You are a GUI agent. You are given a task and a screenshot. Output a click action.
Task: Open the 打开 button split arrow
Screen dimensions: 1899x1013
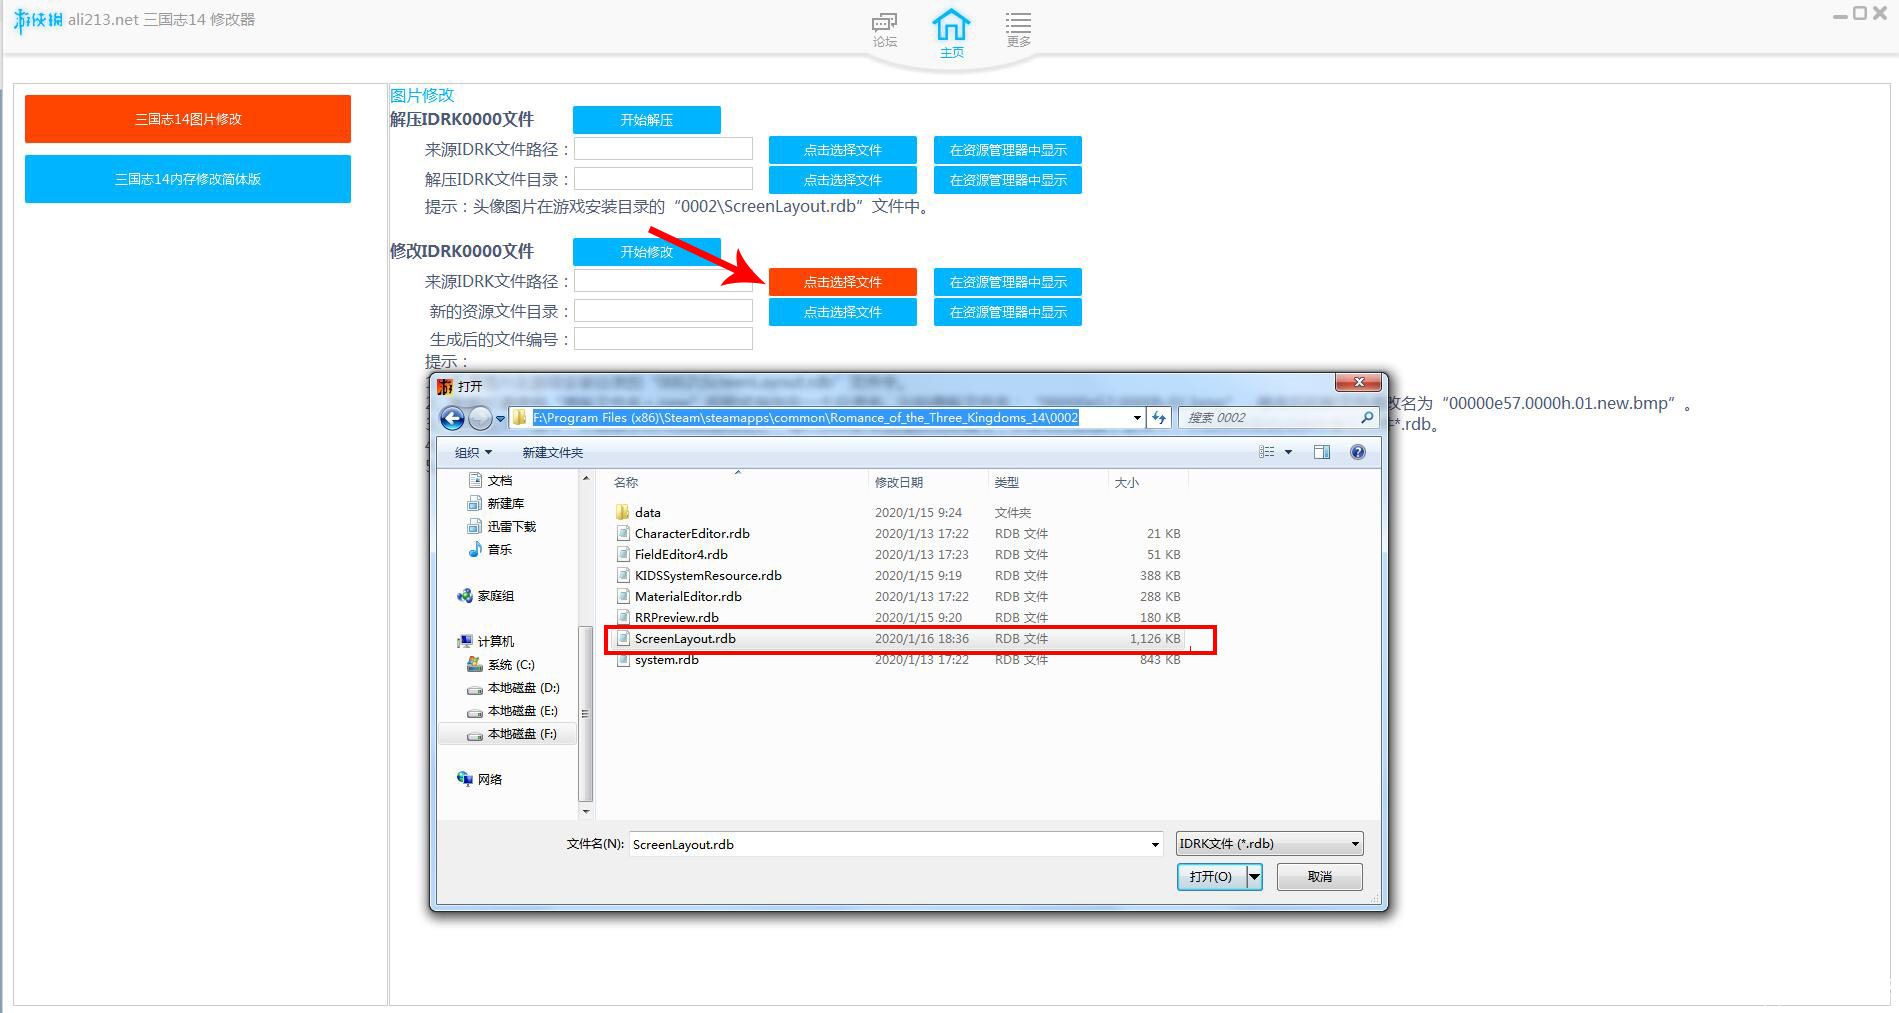coord(1254,876)
